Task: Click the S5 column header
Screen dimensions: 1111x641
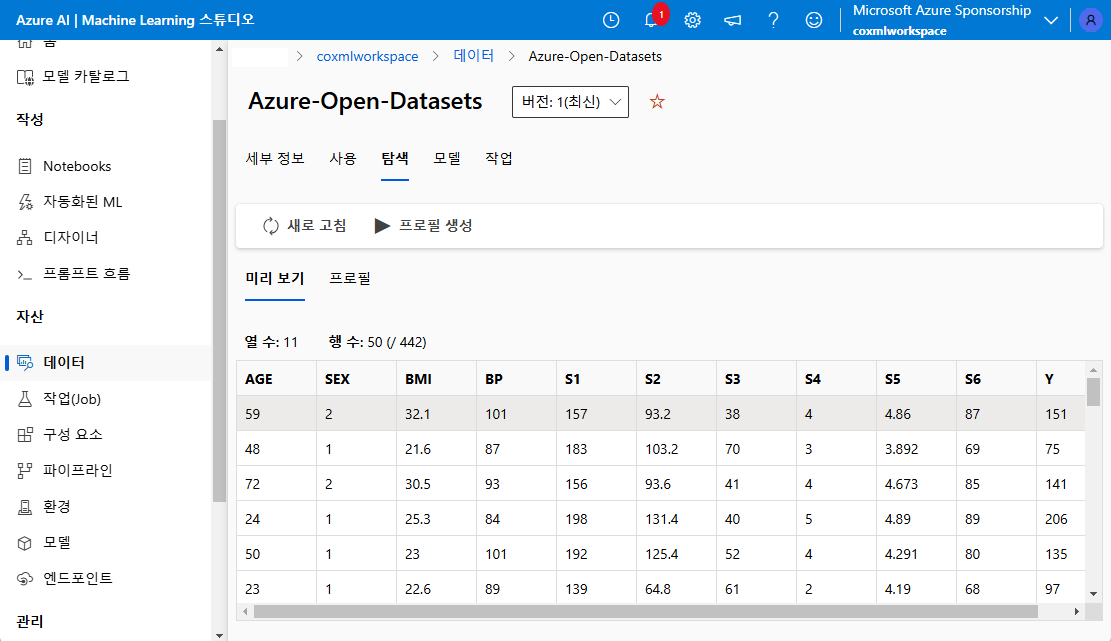Action: (916, 379)
